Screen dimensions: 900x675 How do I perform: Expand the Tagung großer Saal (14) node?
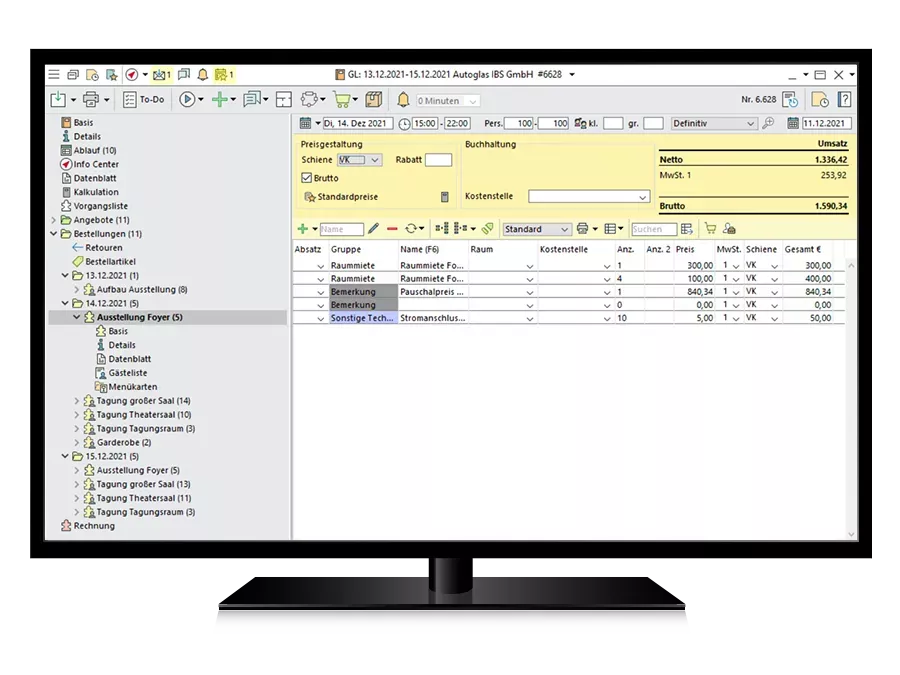click(x=77, y=401)
